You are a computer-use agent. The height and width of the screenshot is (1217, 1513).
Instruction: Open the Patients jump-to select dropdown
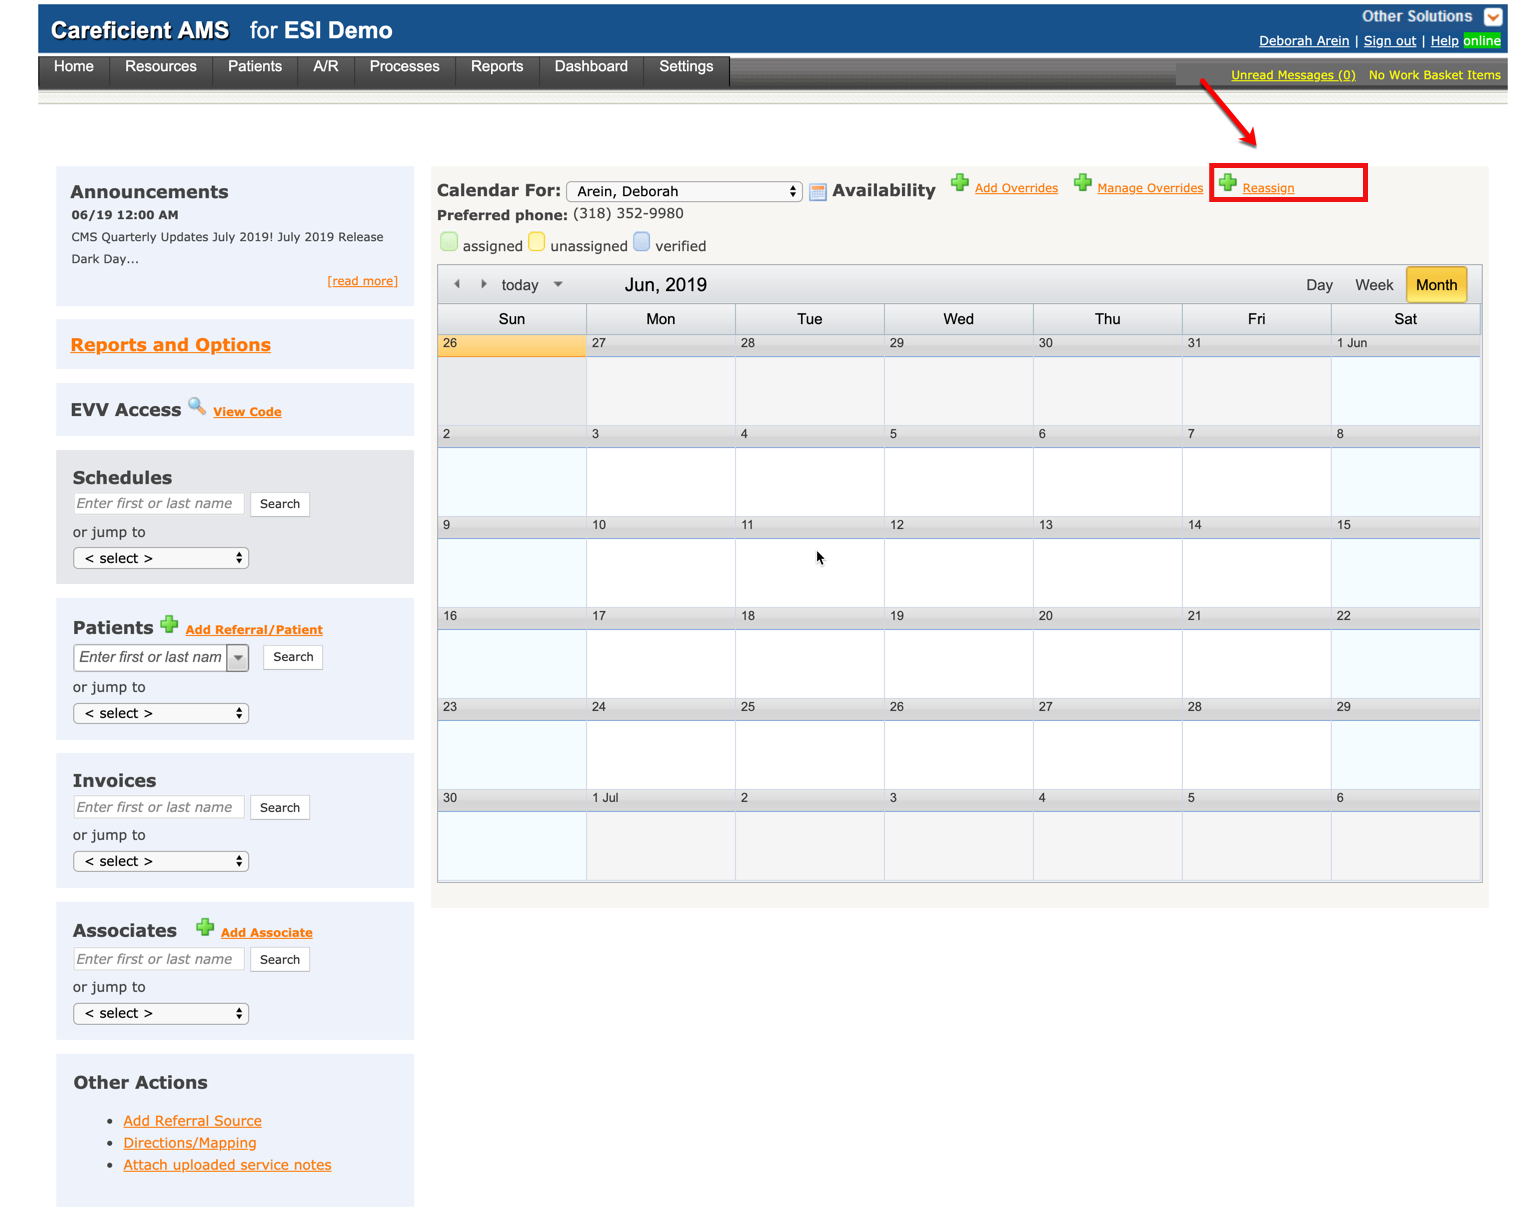click(161, 713)
